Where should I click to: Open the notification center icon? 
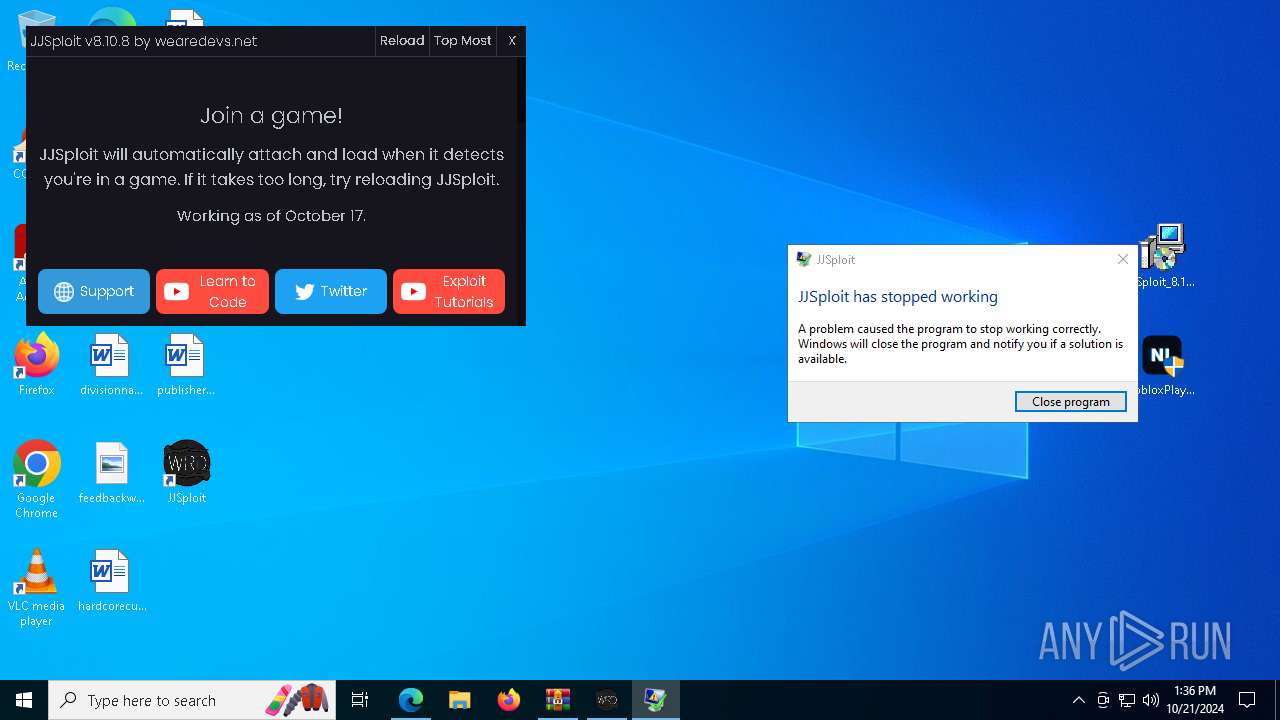click(x=1247, y=700)
